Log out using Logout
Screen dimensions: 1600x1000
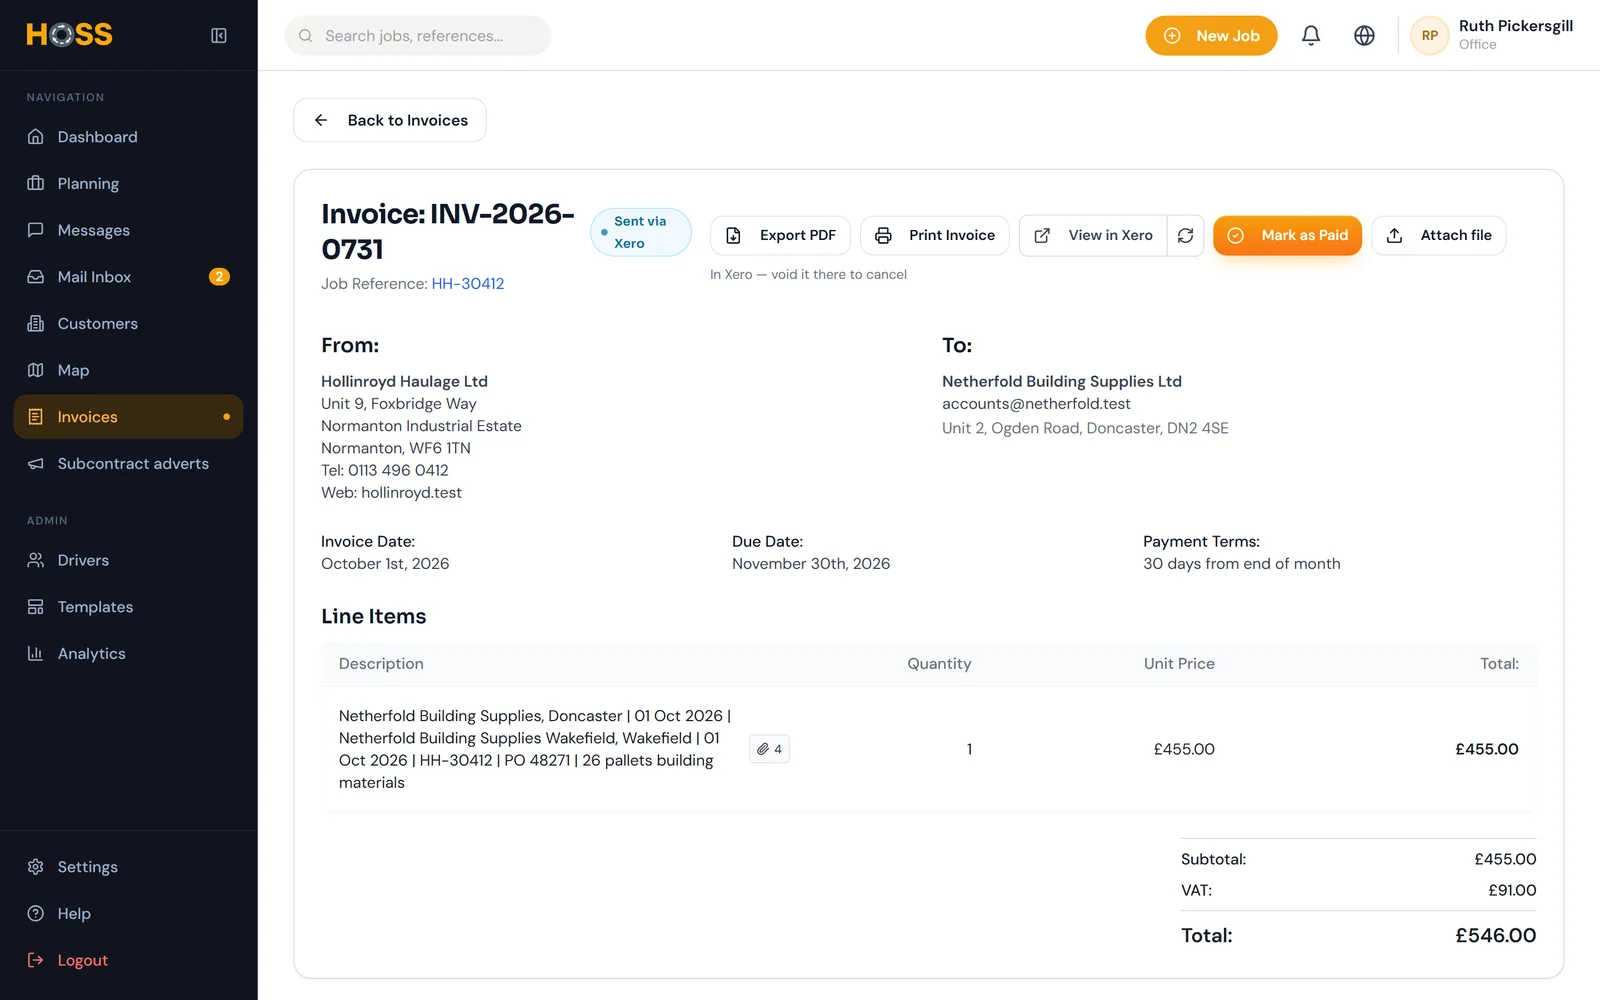pos(128,960)
